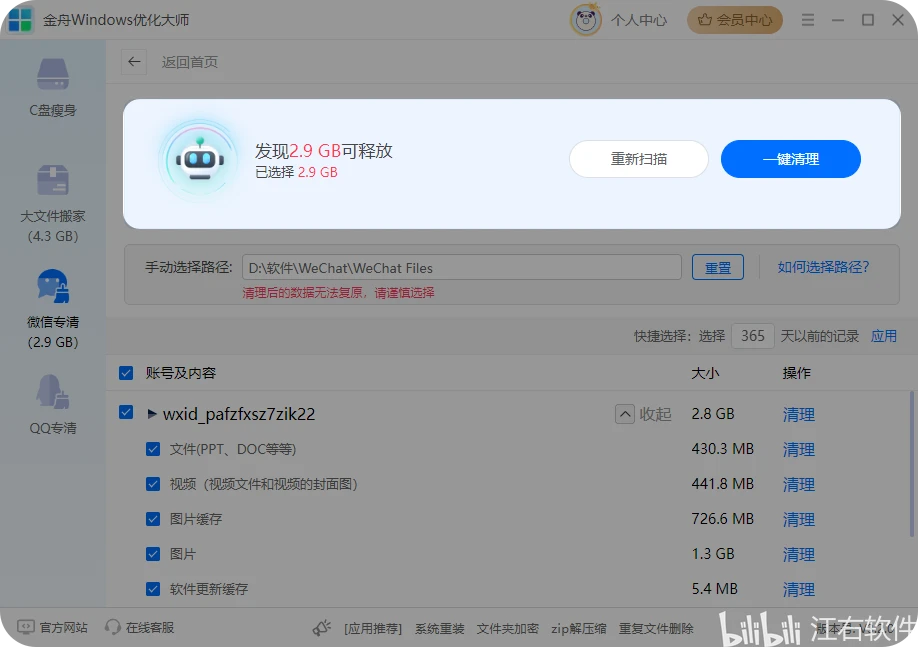
Task: Click 官方网站 monitor icon
Action: (25, 627)
